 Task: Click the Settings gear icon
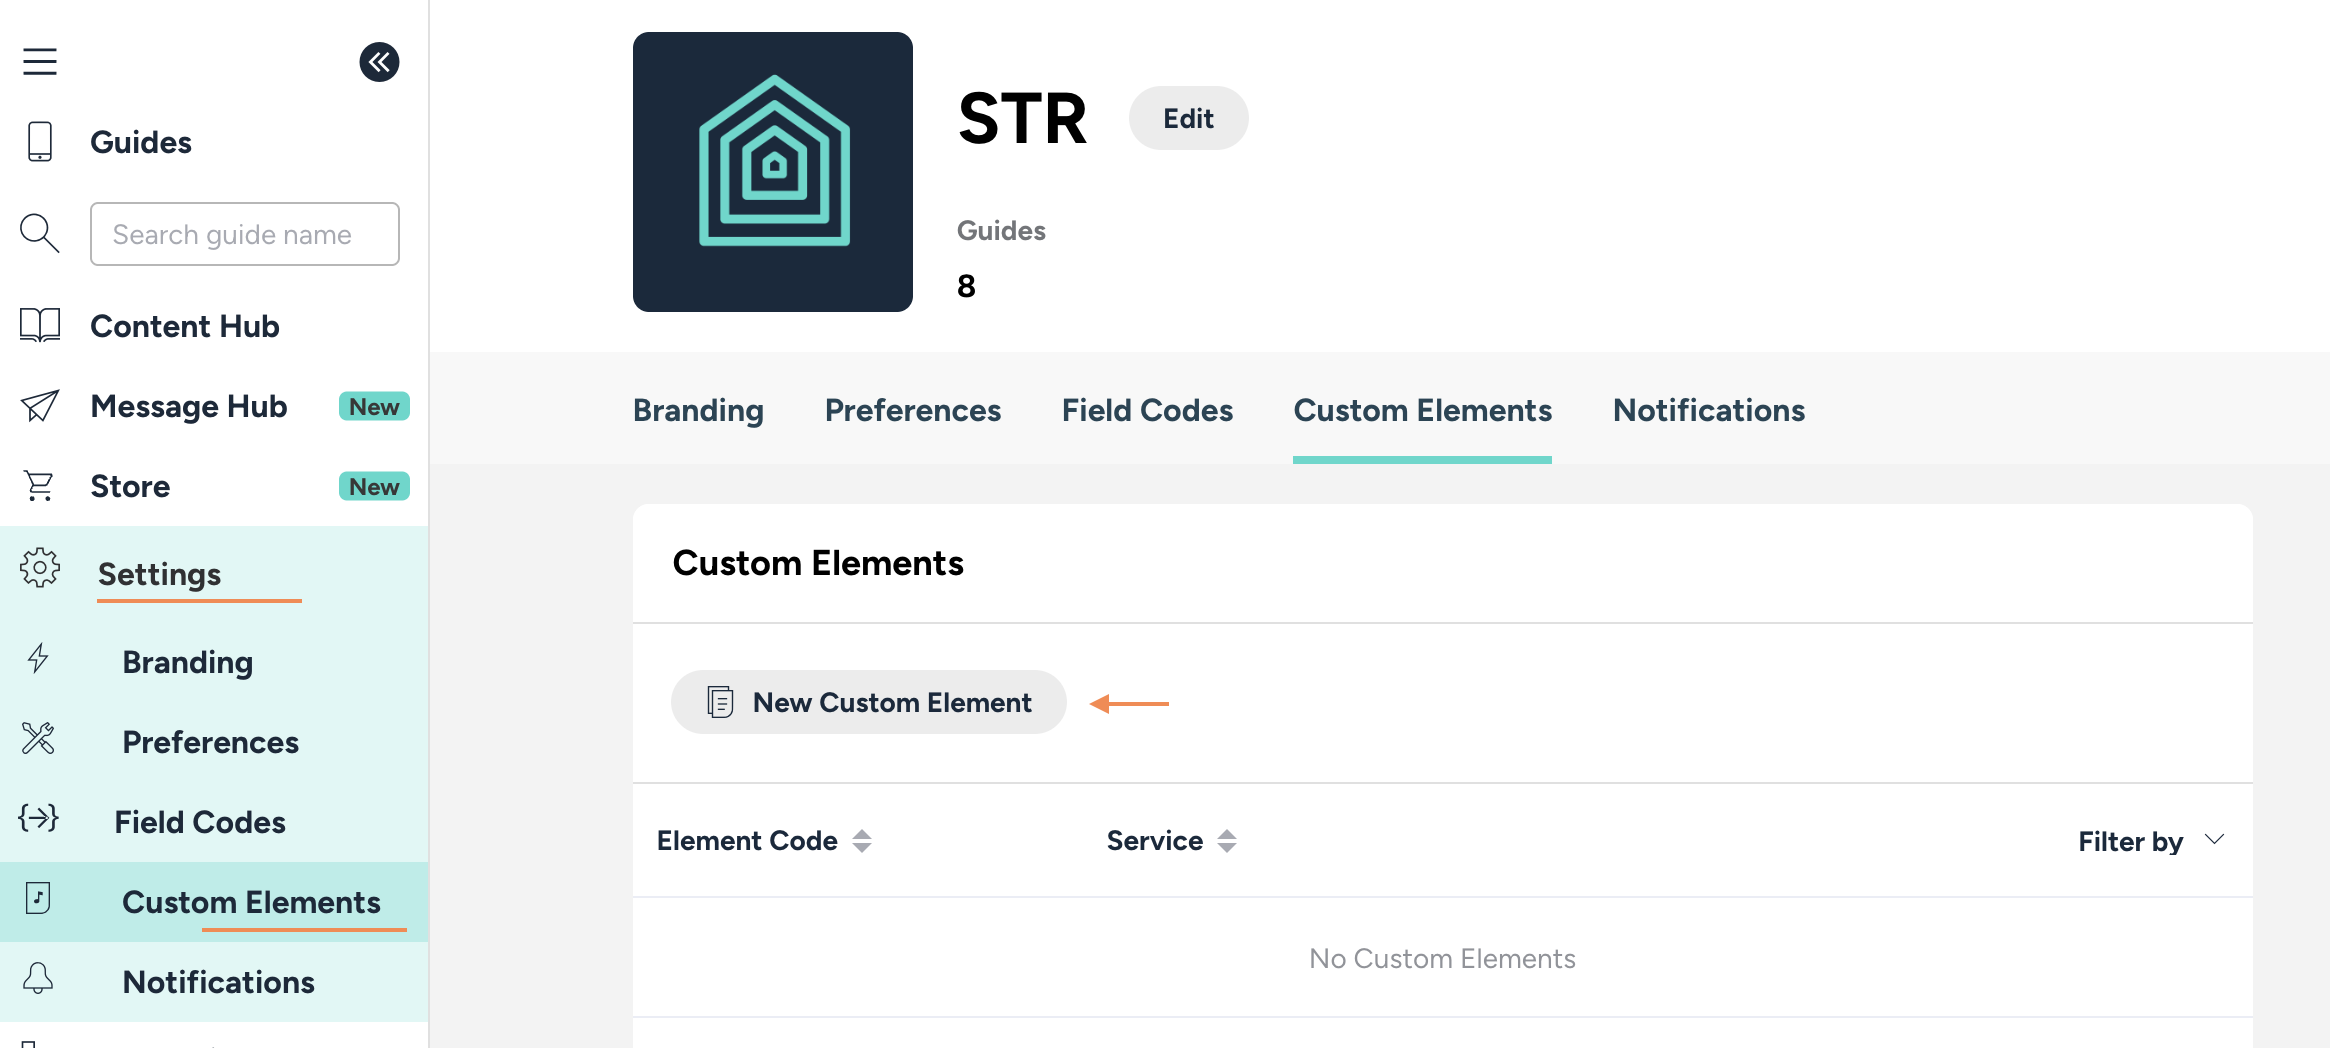(40, 568)
